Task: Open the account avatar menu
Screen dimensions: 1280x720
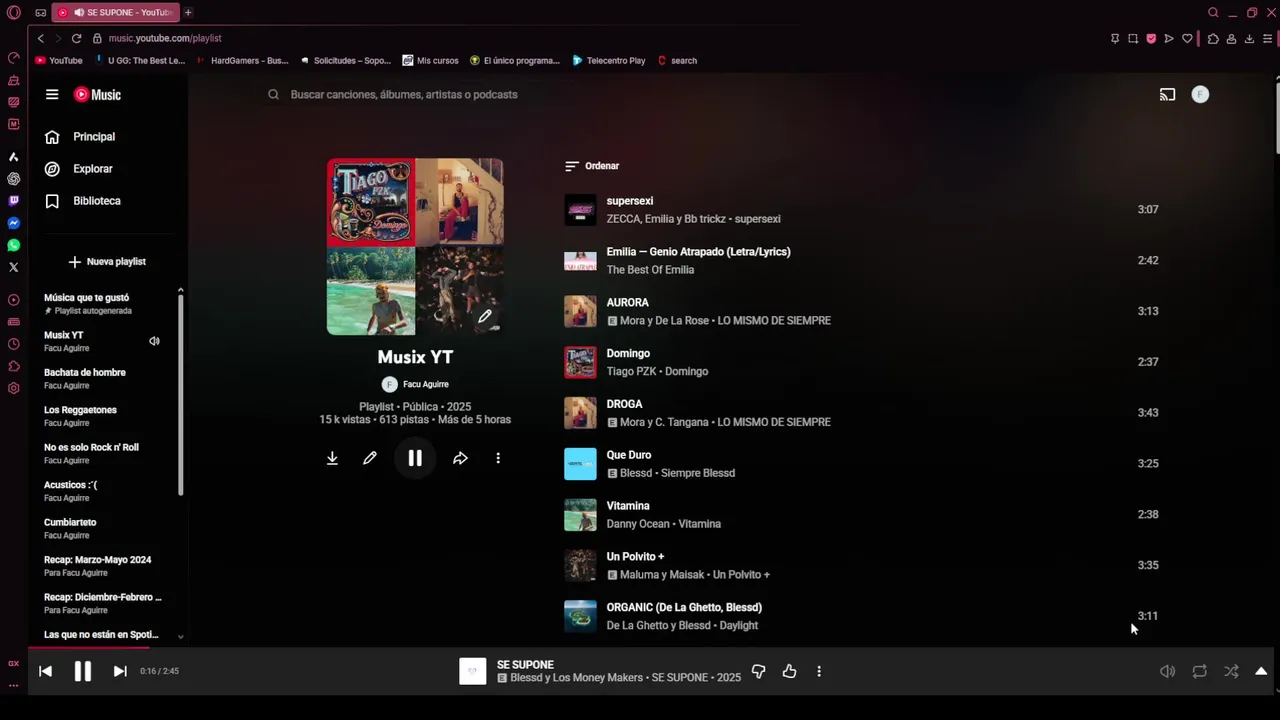Action: [x=1200, y=95]
